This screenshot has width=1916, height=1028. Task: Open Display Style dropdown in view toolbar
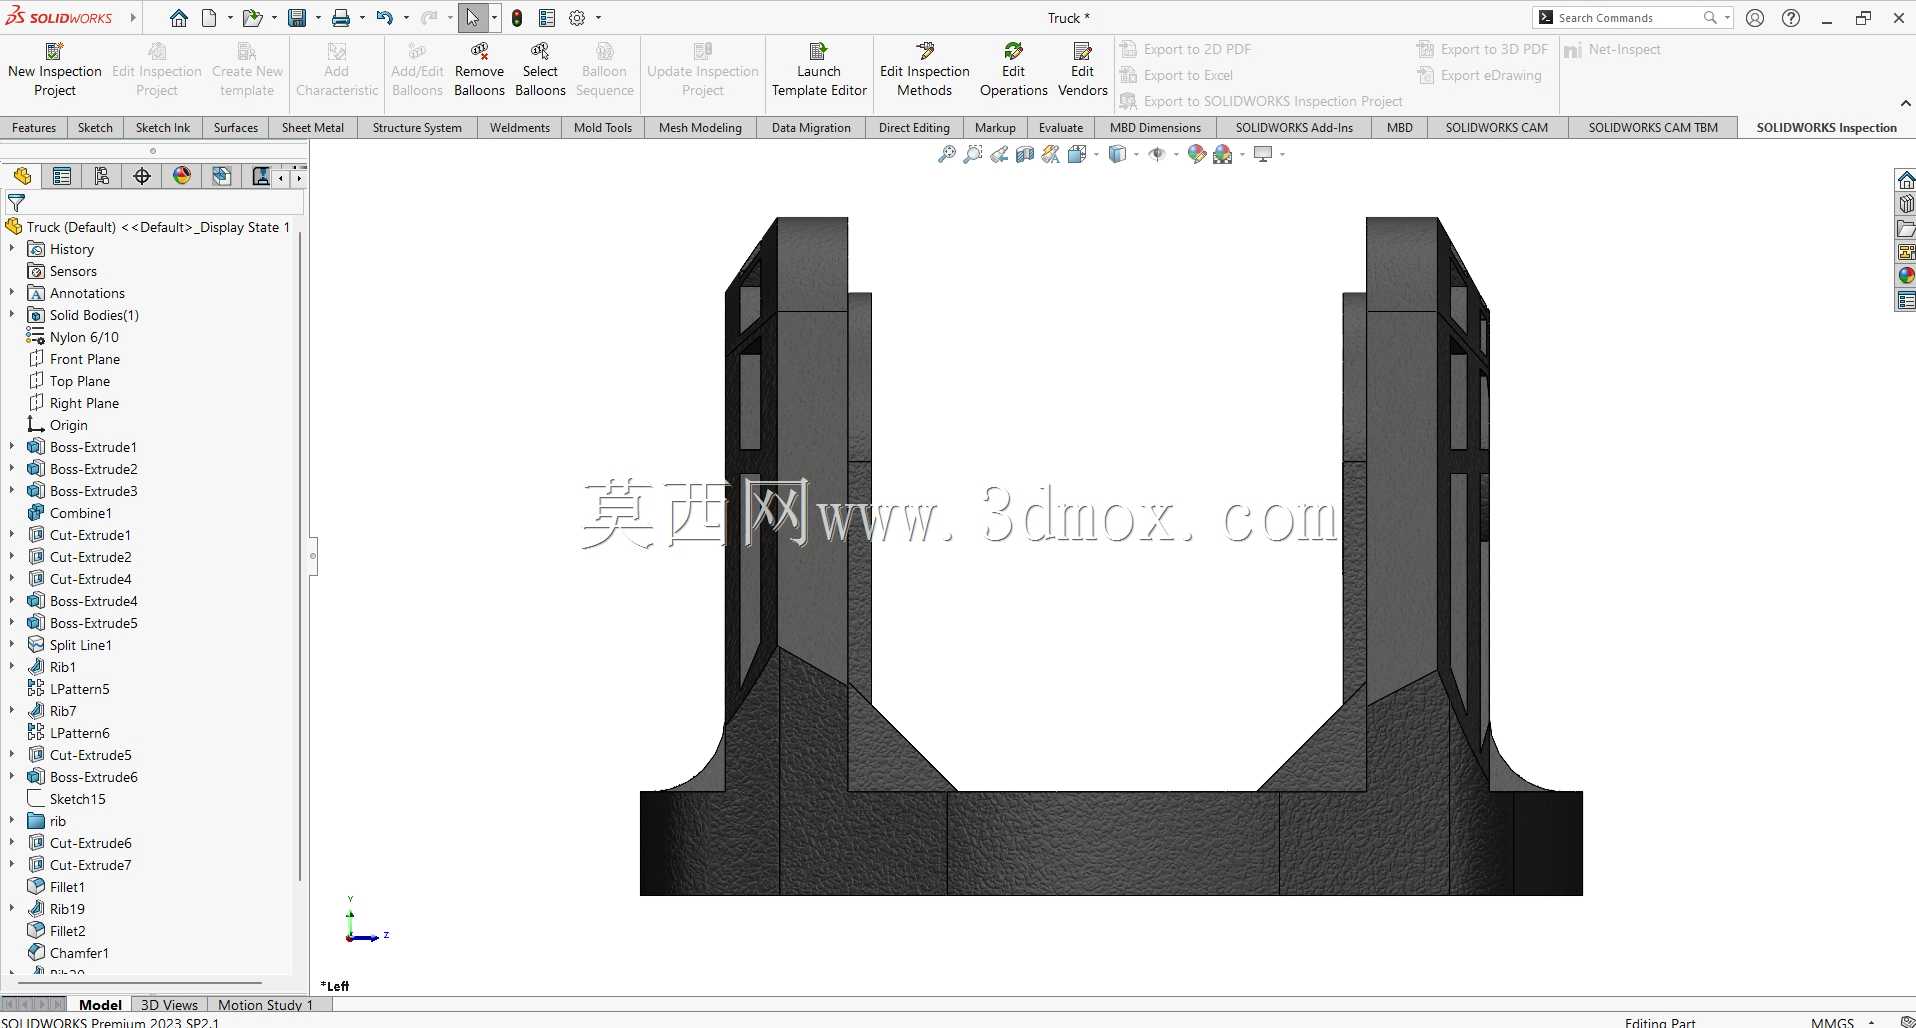(x=1136, y=154)
